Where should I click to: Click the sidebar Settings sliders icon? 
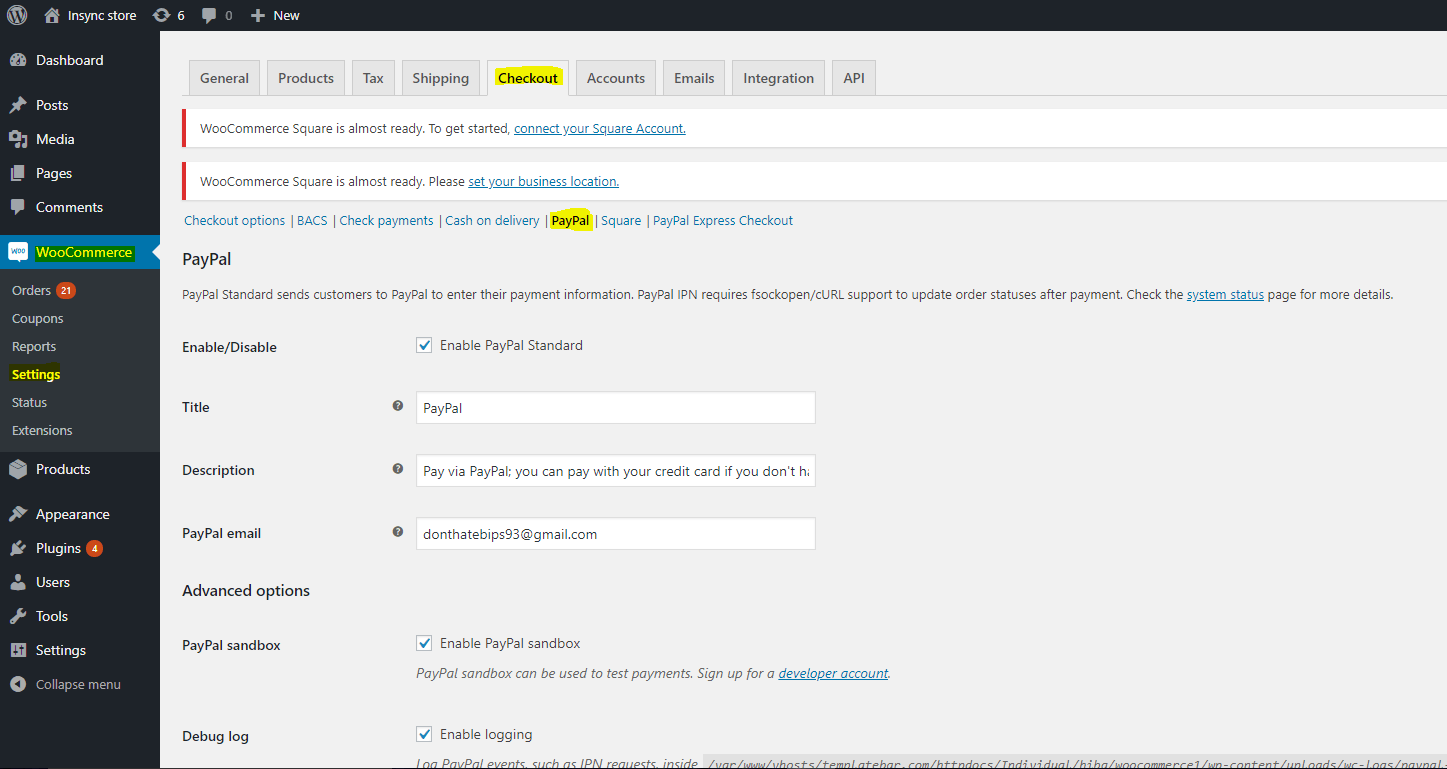(x=18, y=650)
